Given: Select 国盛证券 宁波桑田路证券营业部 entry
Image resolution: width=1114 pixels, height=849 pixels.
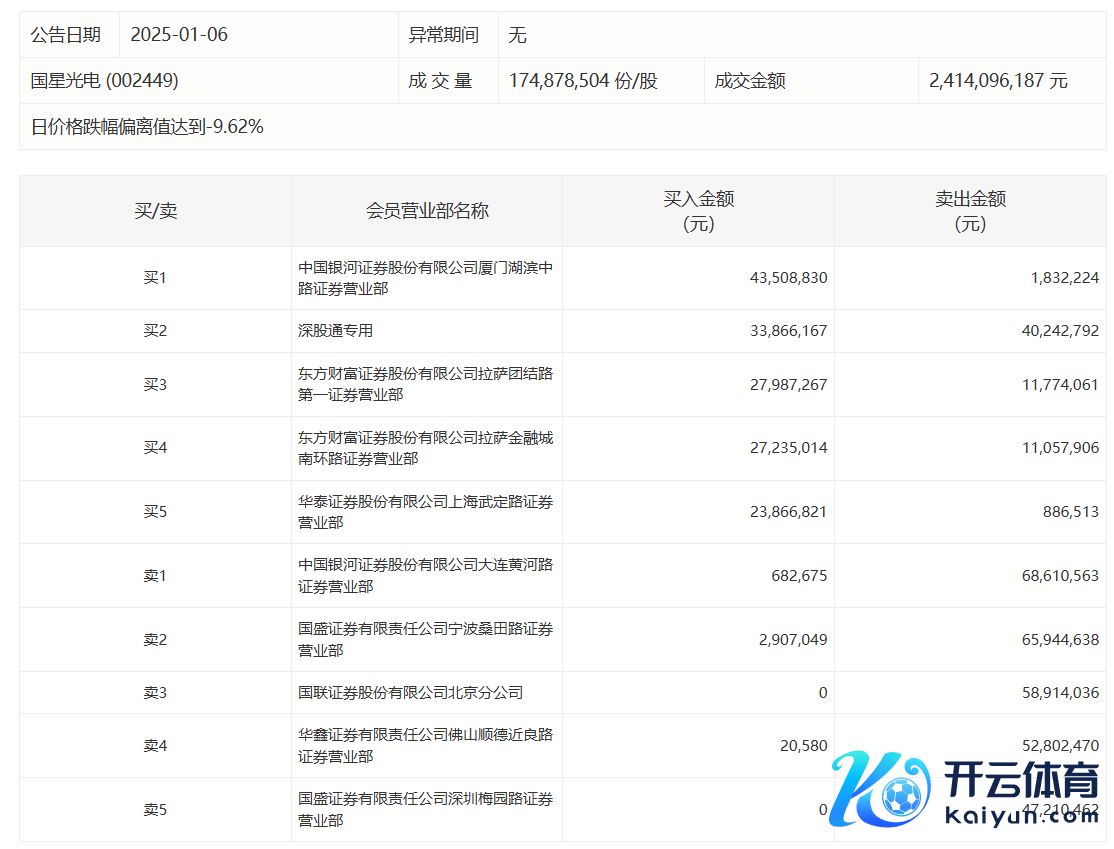Looking at the screenshot, I should click(x=425, y=640).
